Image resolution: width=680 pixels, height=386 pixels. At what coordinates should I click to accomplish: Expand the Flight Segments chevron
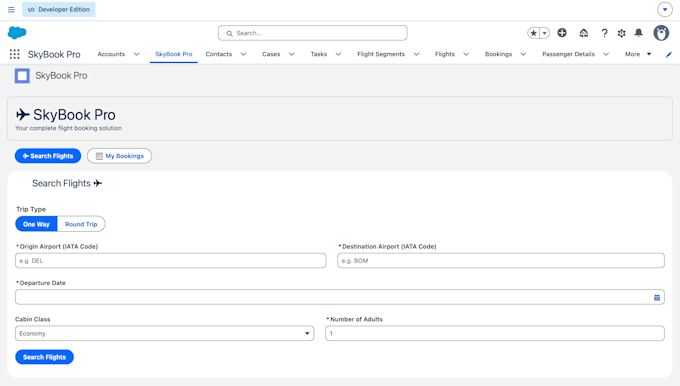(x=416, y=54)
